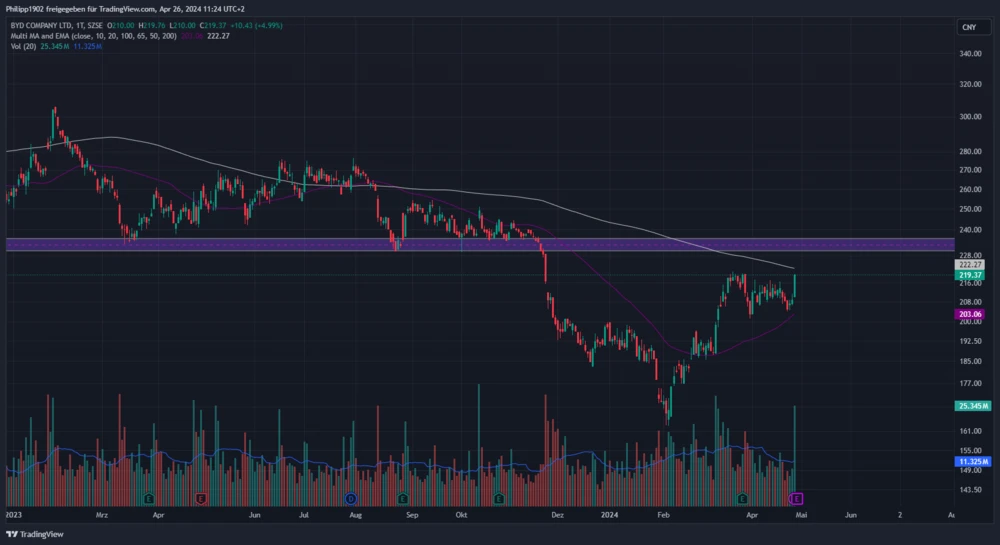Click the purple 203.06 moving average label
Screen dimensions: 1000x545
click(x=971, y=314)
